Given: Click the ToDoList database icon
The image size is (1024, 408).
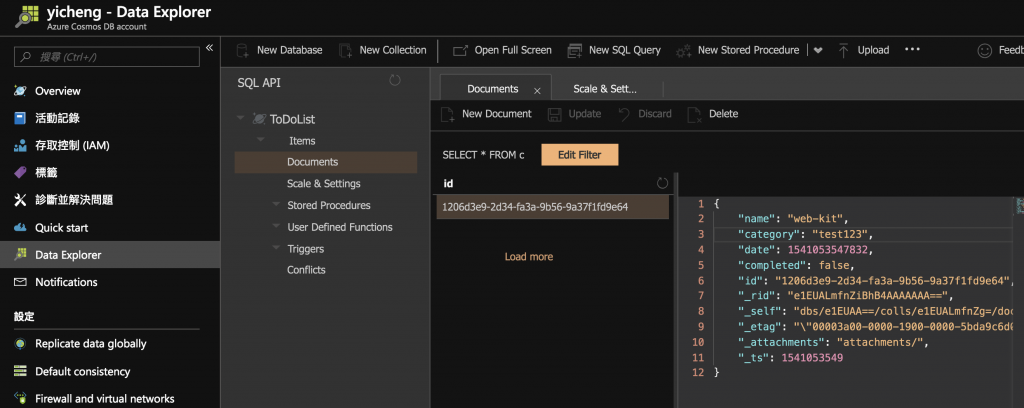Looking at the screenshot, I should (x=260, y=119).
